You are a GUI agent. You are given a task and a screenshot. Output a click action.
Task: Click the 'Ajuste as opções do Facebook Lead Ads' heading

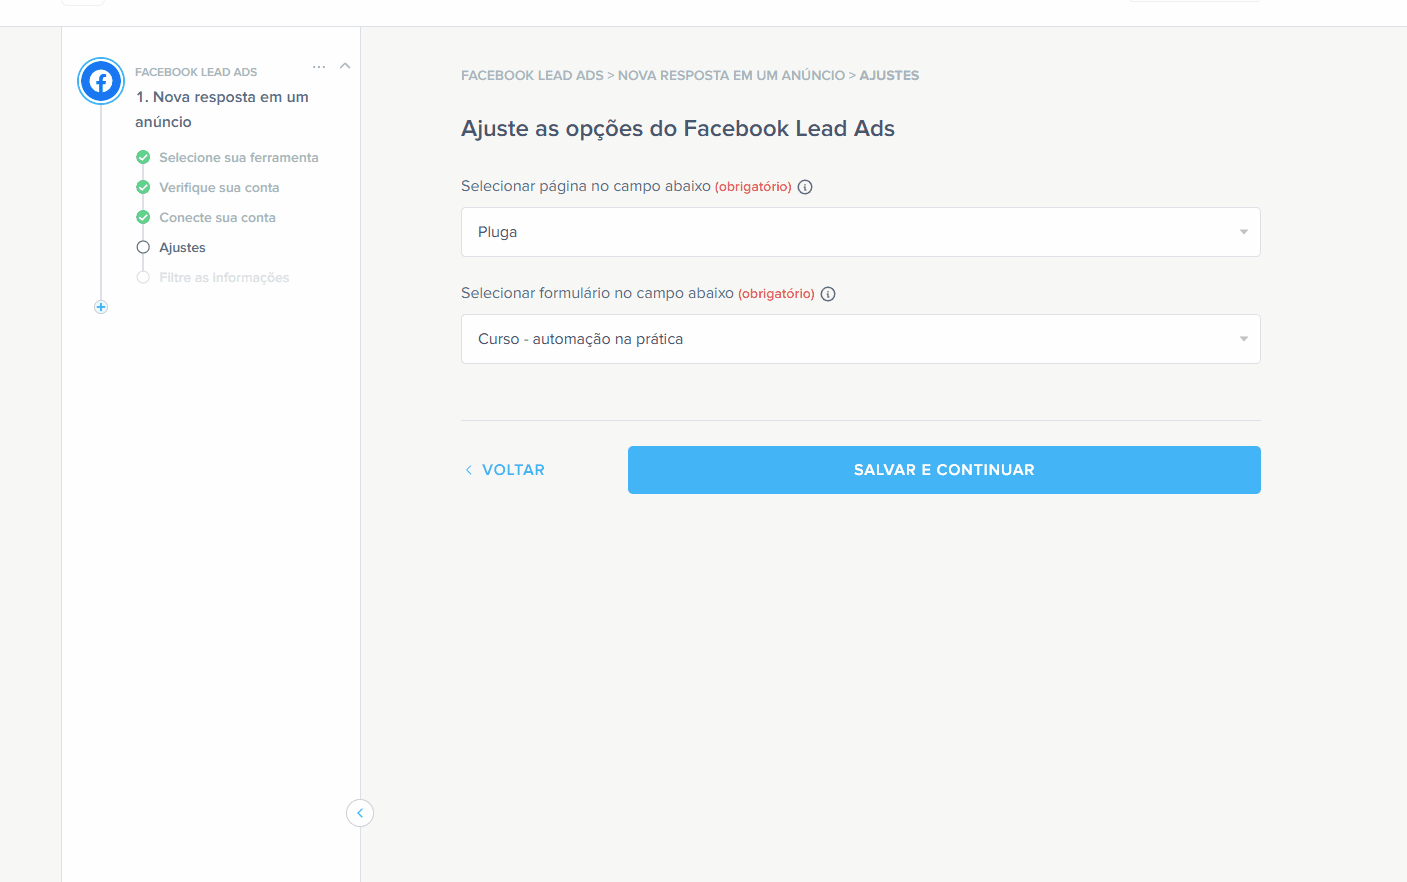678,128
